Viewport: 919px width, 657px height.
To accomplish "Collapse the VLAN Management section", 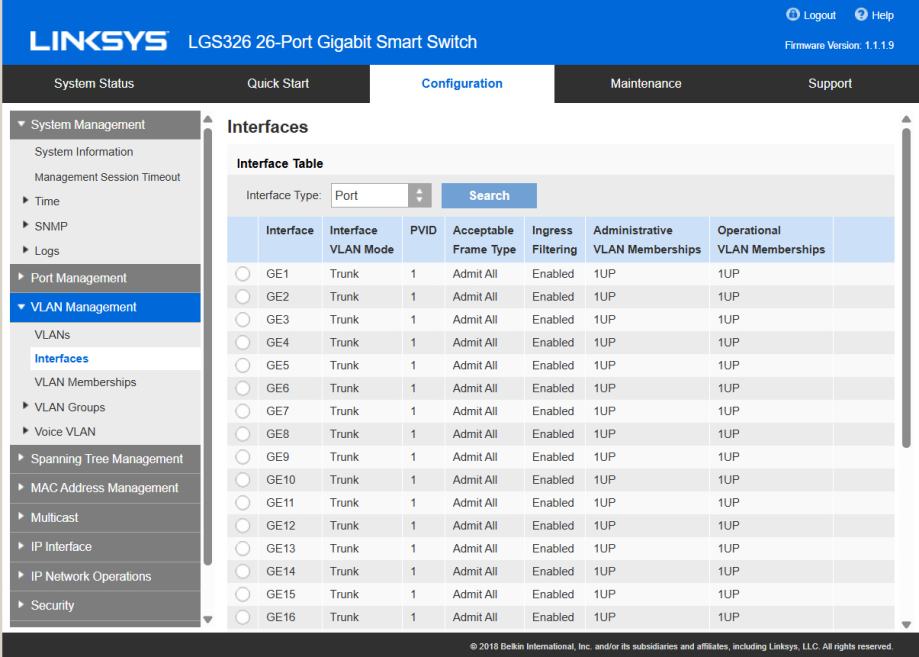I will [x=105, y=307].
